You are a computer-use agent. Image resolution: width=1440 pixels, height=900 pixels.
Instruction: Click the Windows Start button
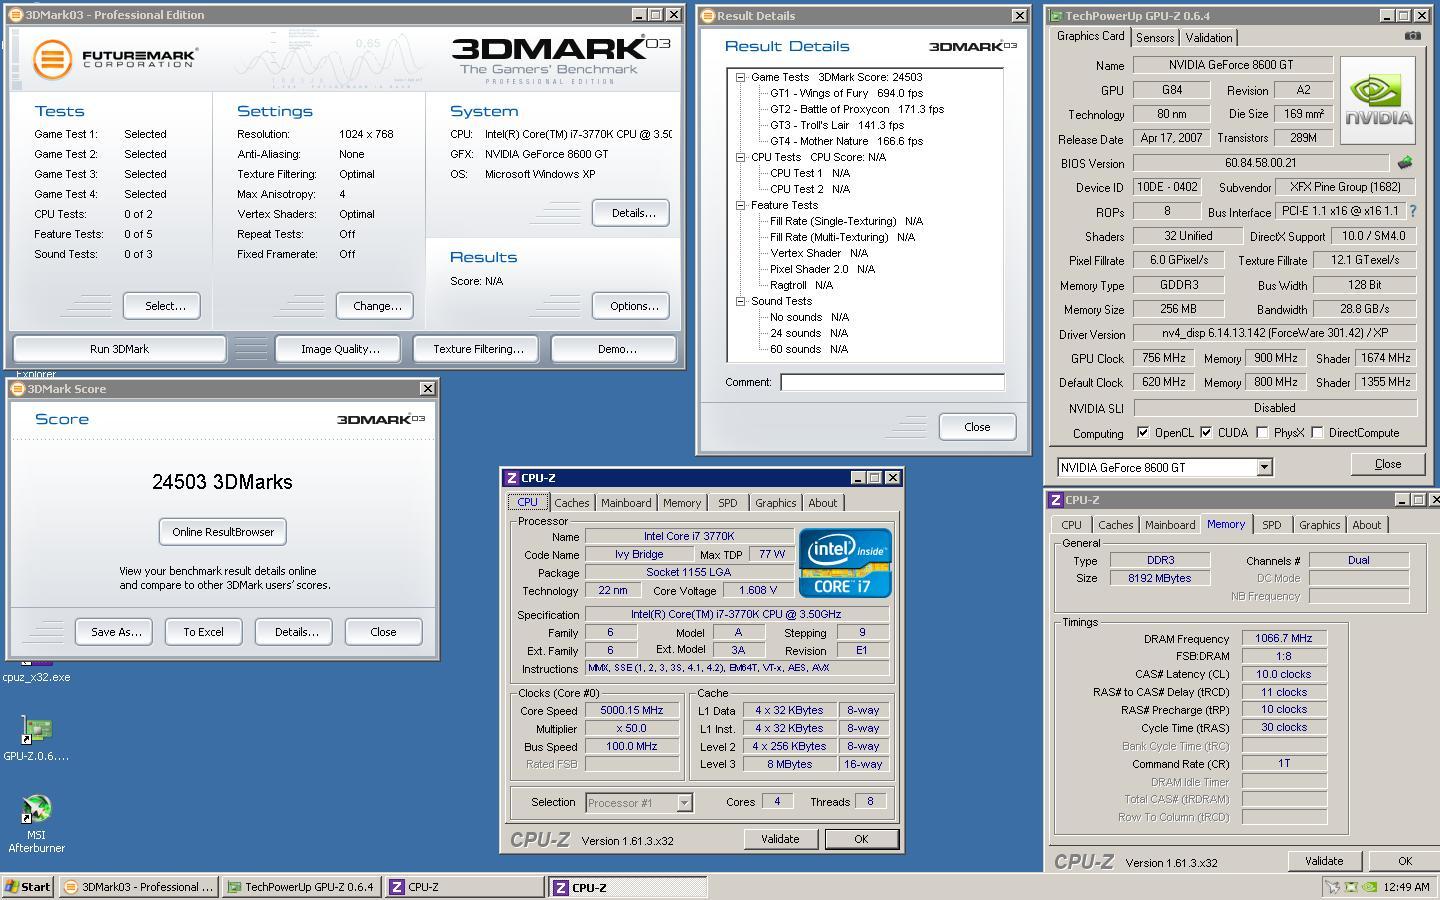28,887
